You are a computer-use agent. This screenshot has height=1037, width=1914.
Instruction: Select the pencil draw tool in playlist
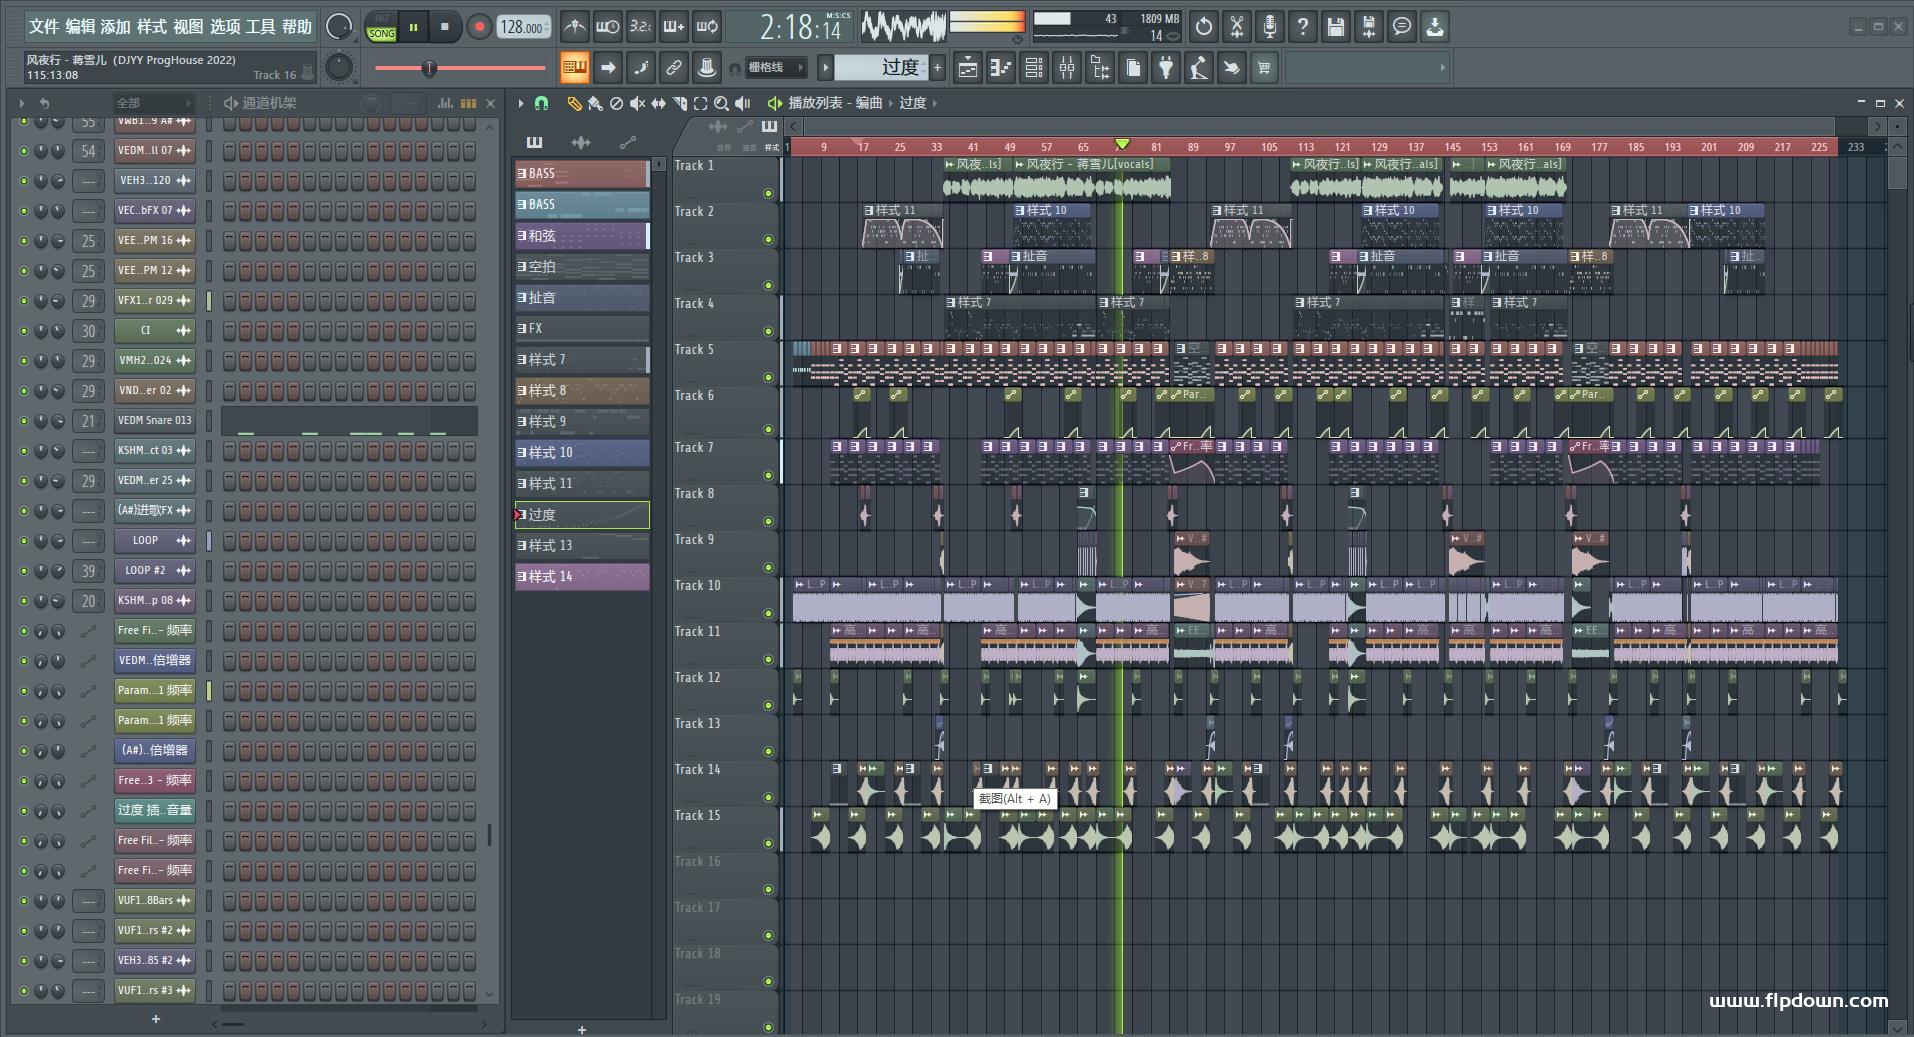point(574,103)
